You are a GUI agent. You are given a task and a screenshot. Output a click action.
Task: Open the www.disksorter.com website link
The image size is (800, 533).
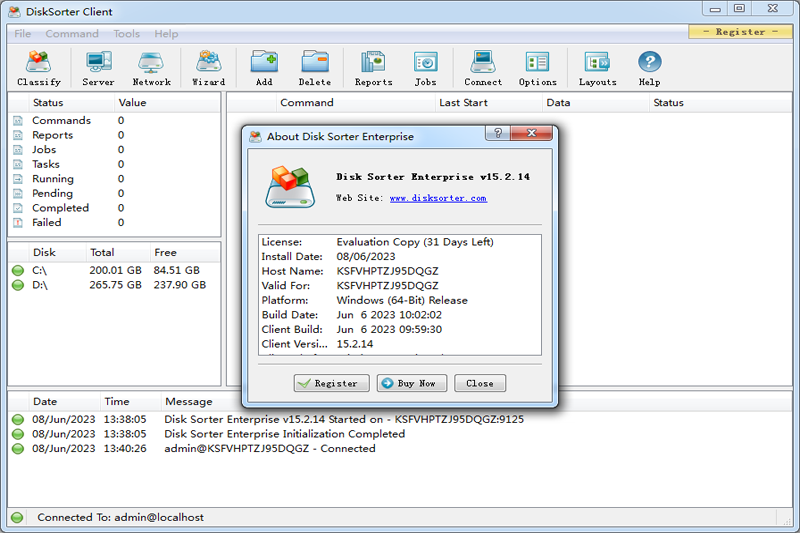click(x=438, y=198)
